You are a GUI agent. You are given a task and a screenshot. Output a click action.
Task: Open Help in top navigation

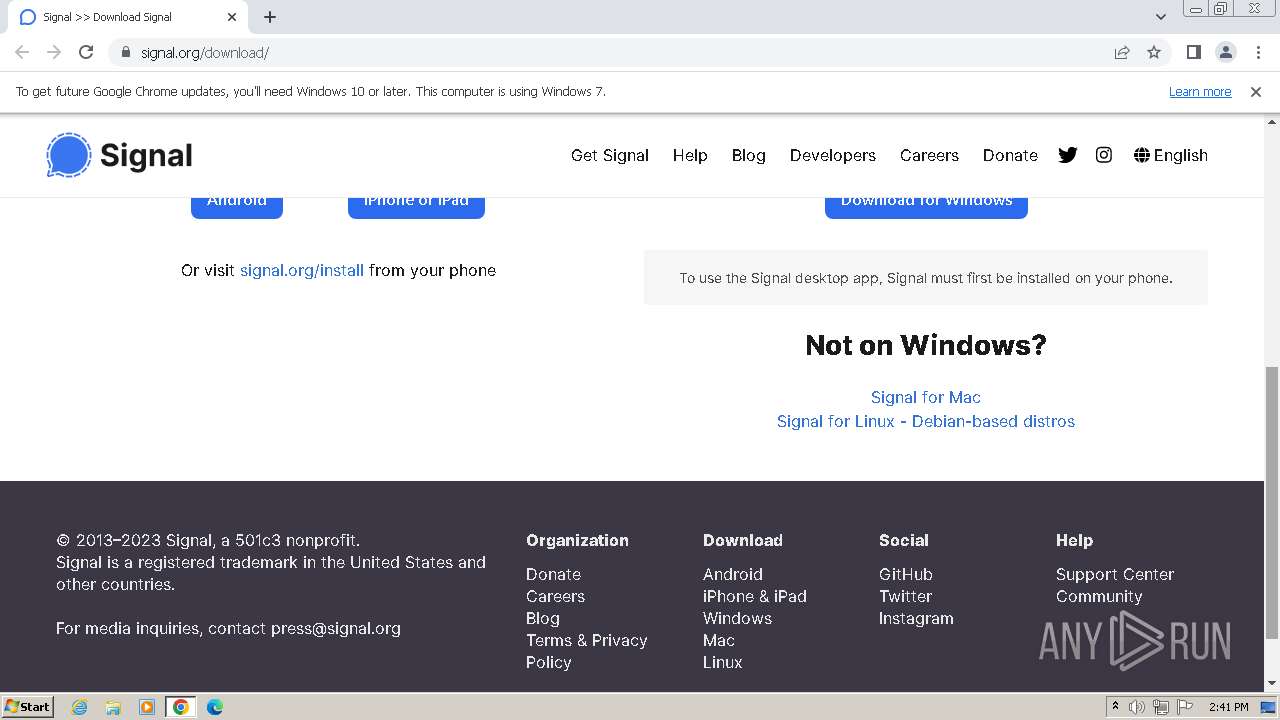(x=690, y=155)
